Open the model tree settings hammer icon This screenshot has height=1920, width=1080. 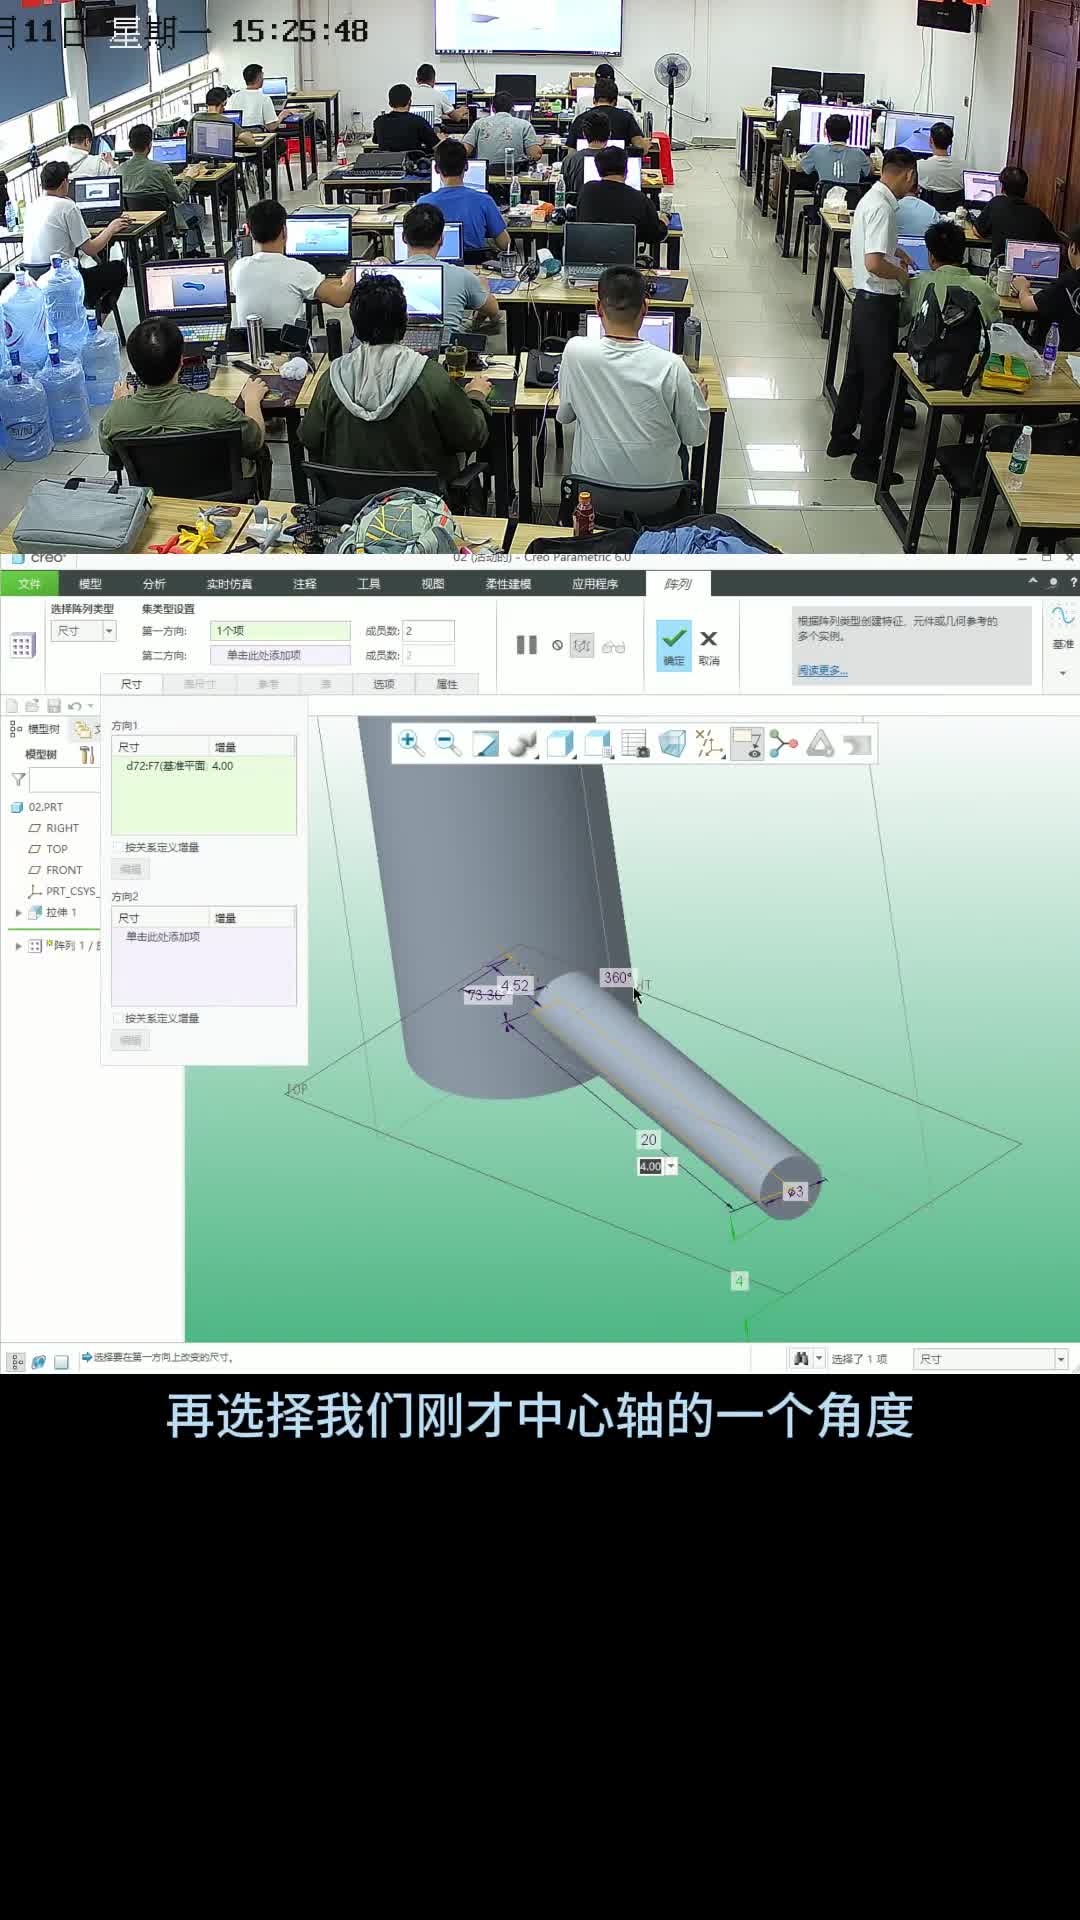pyautogui.click(x=86, y=754)
